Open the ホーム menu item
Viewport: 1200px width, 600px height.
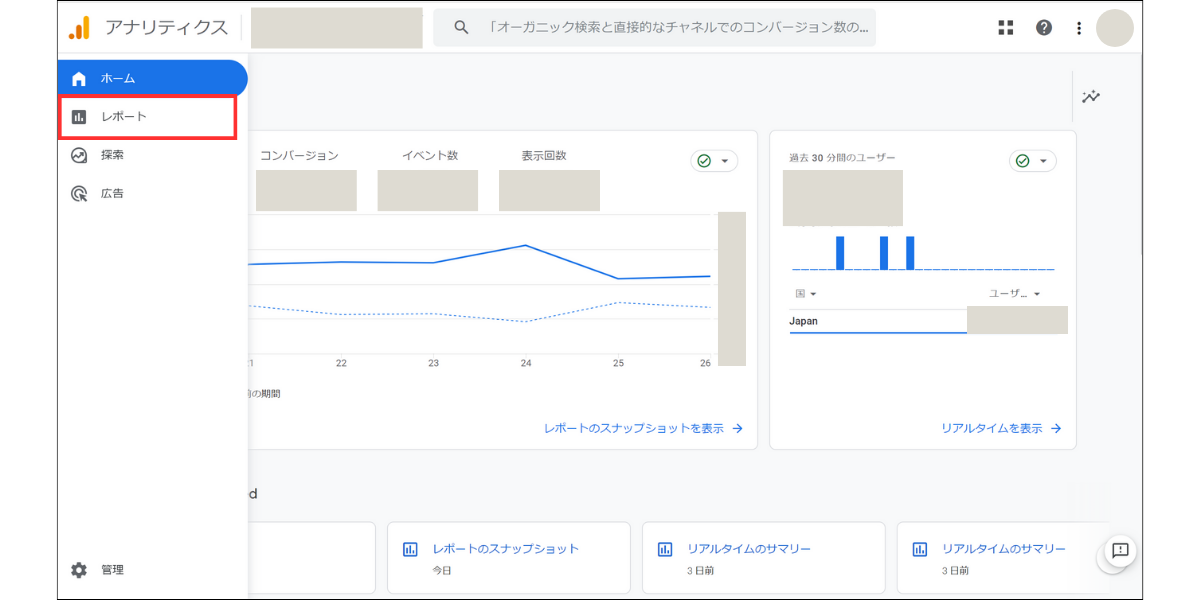152,78
